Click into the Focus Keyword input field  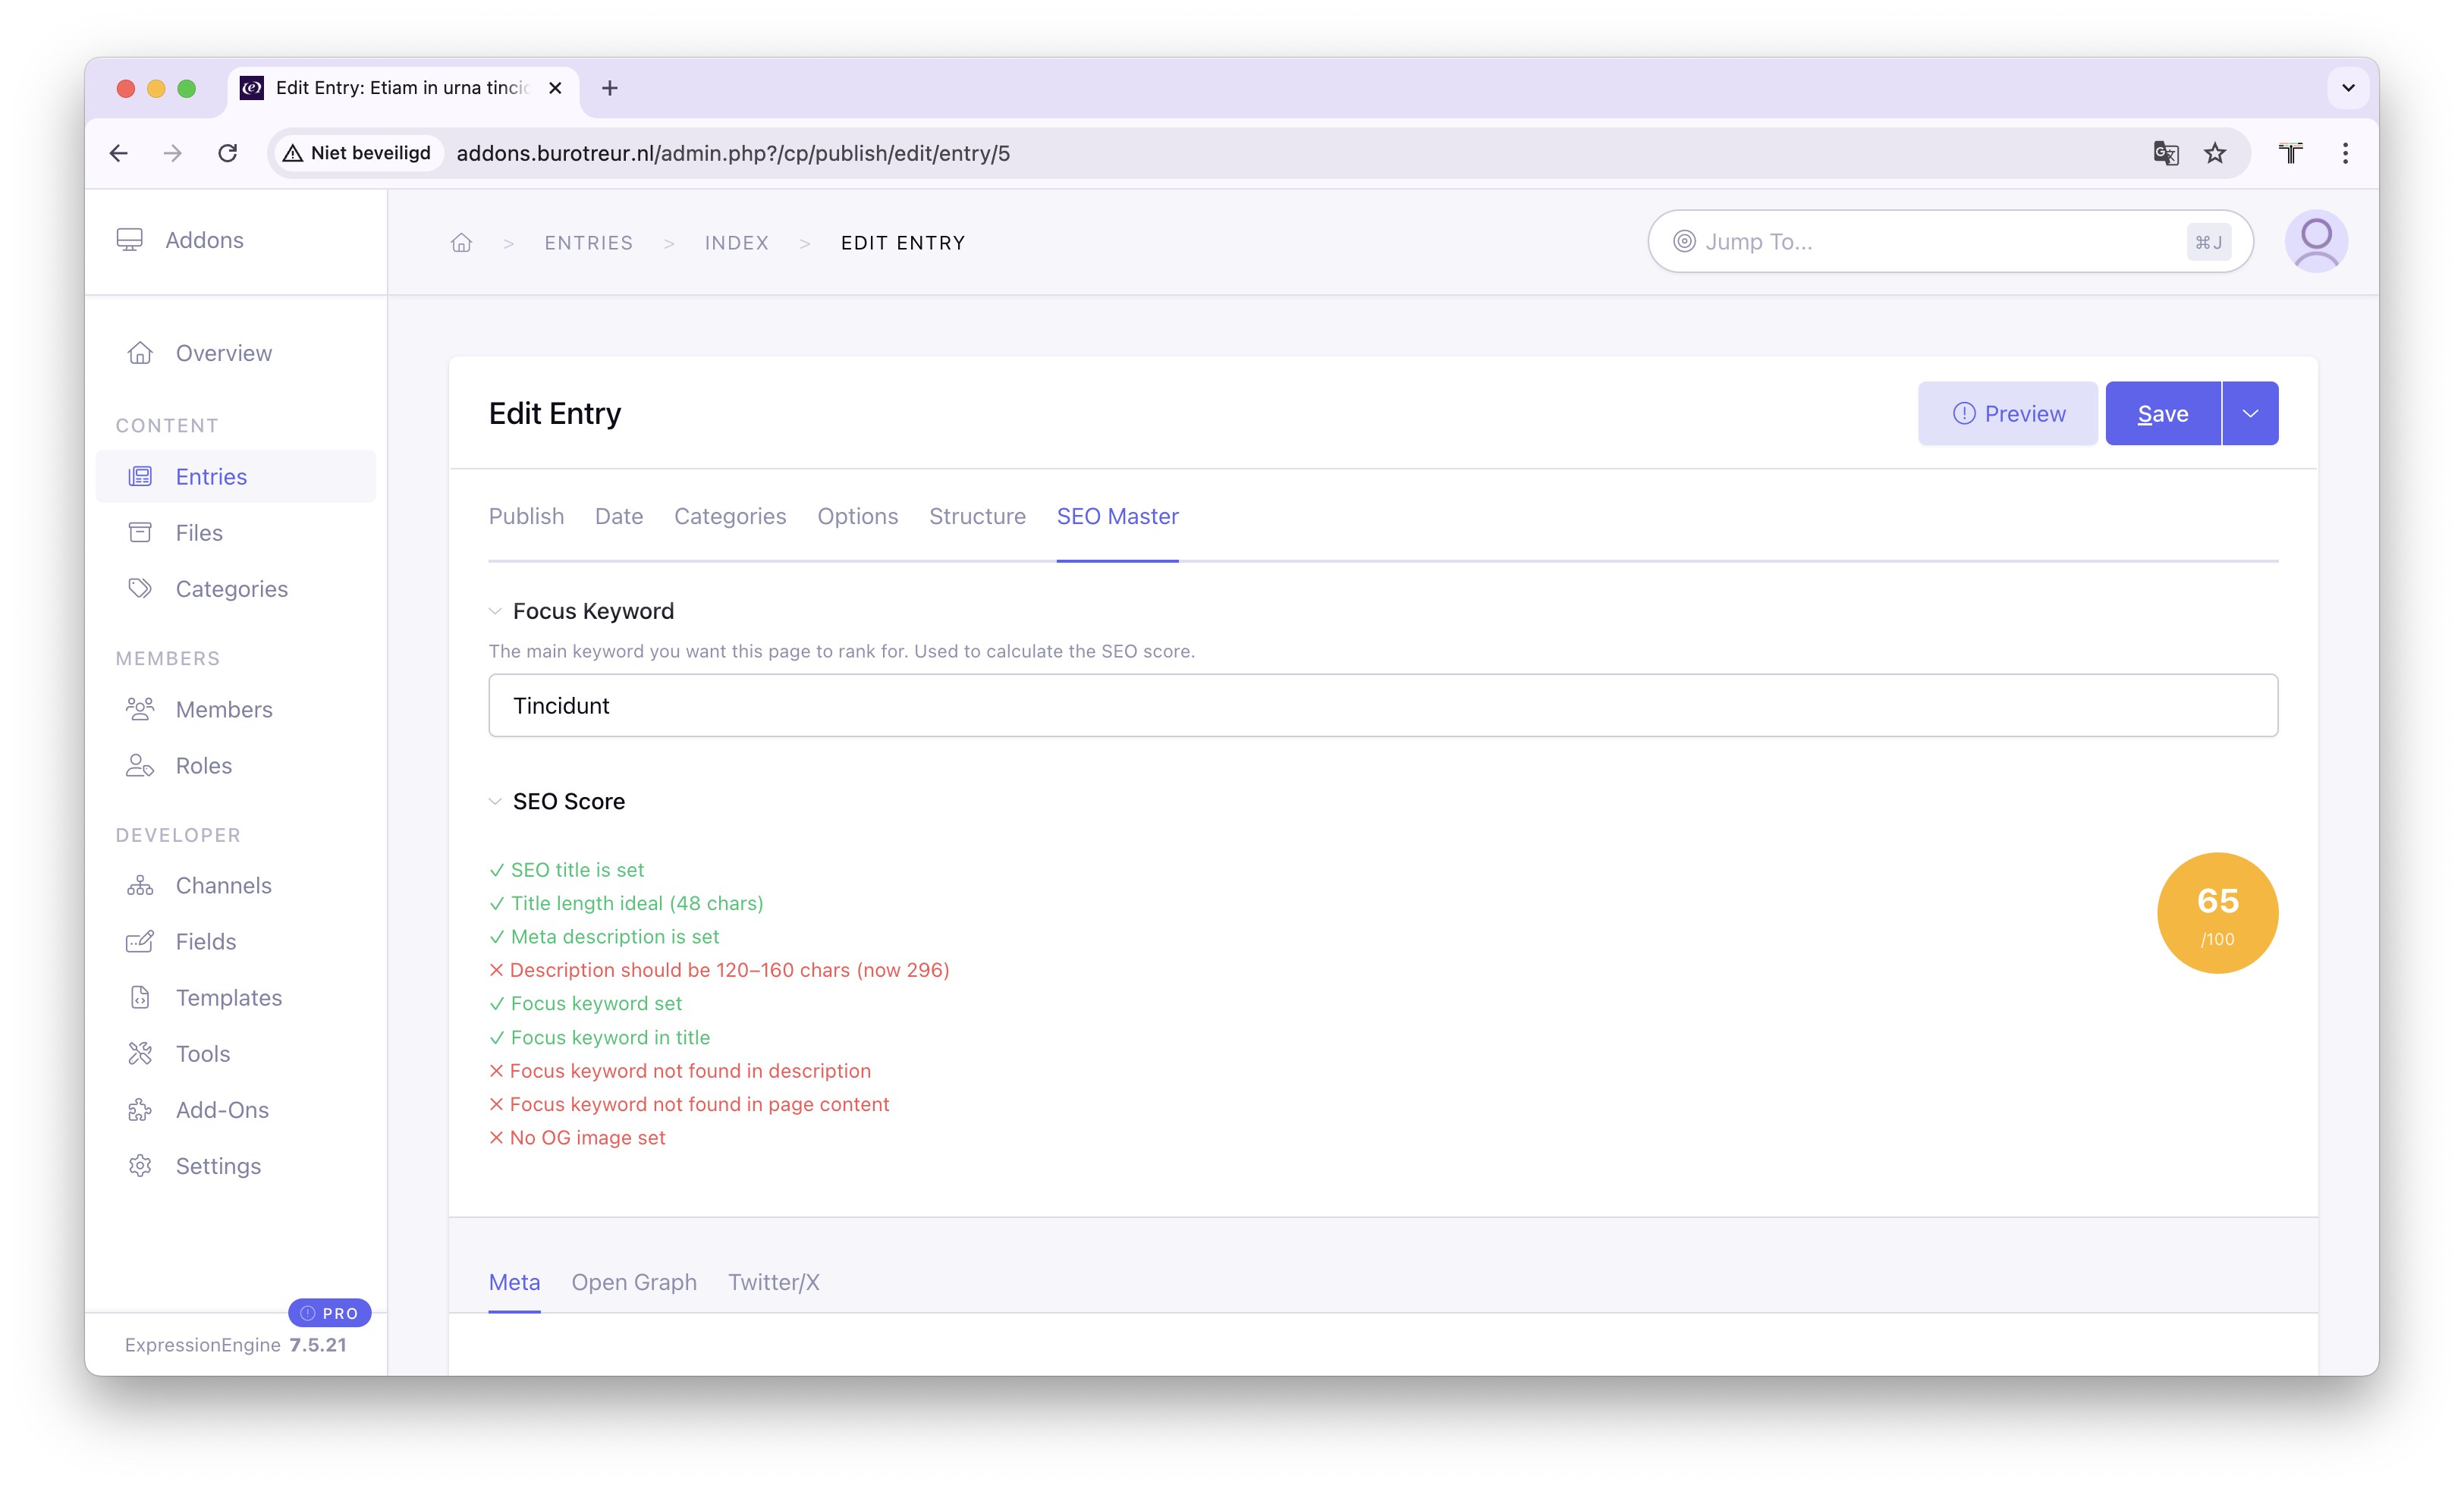coord(1382,706)
